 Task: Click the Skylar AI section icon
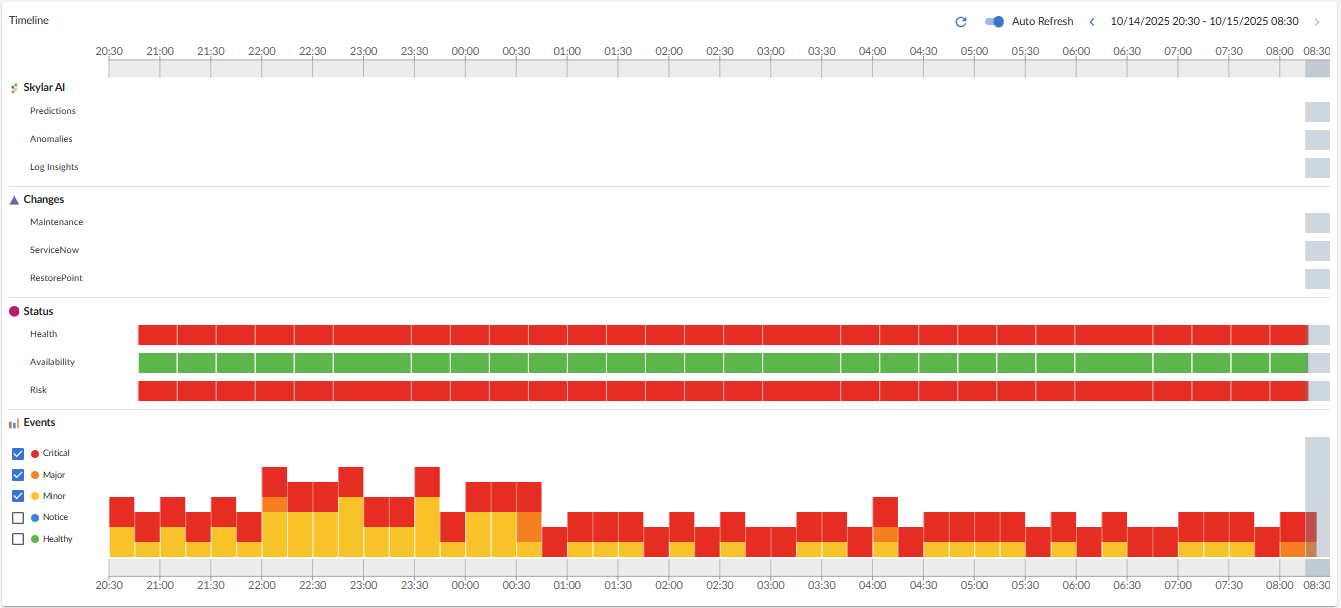click(14, 88)
